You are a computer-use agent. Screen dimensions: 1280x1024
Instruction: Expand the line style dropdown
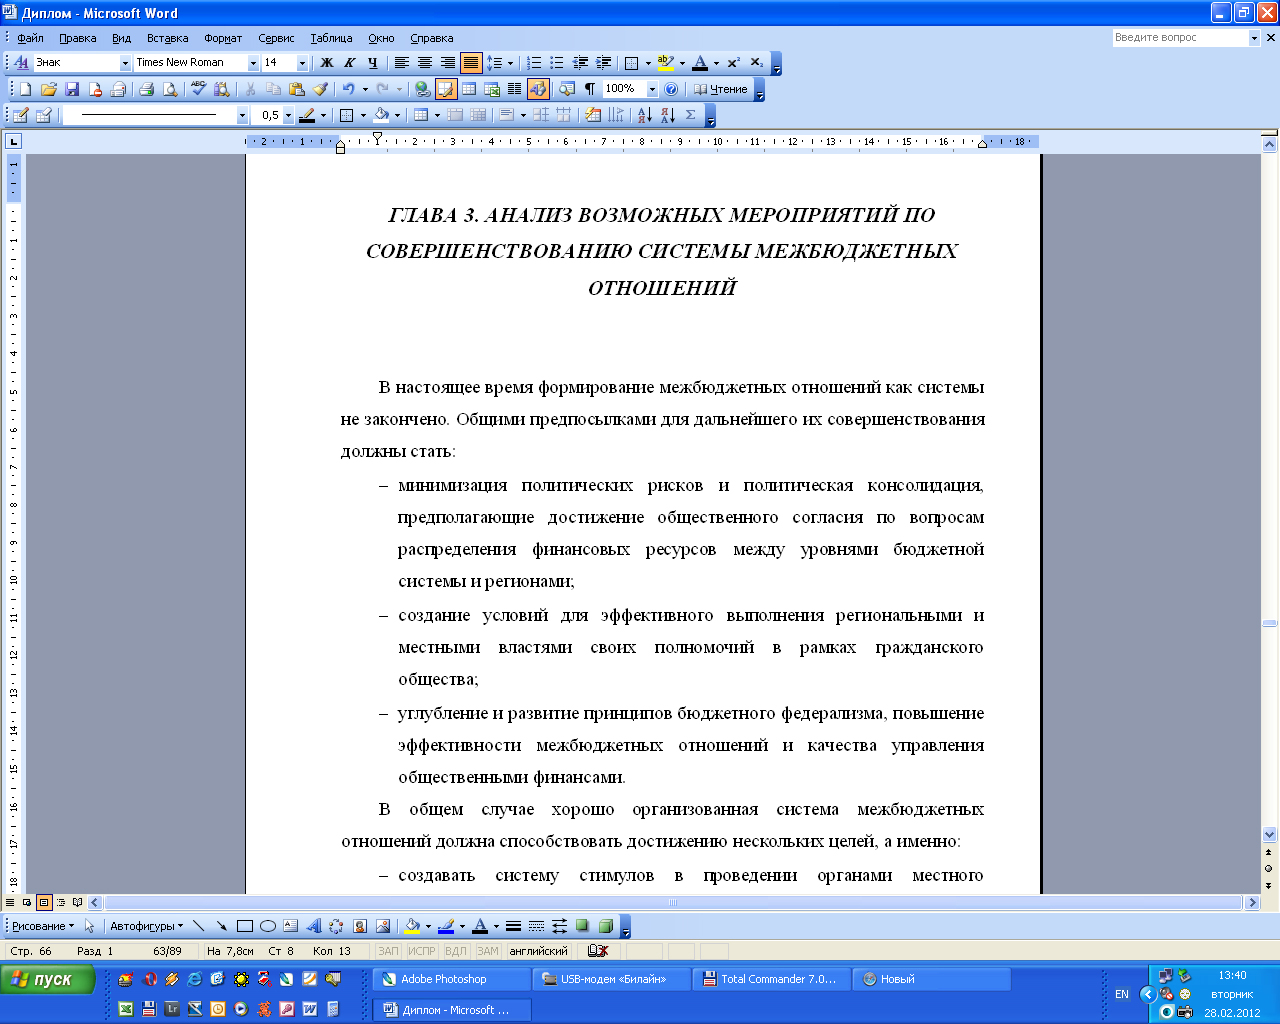(x=242, y=115)
